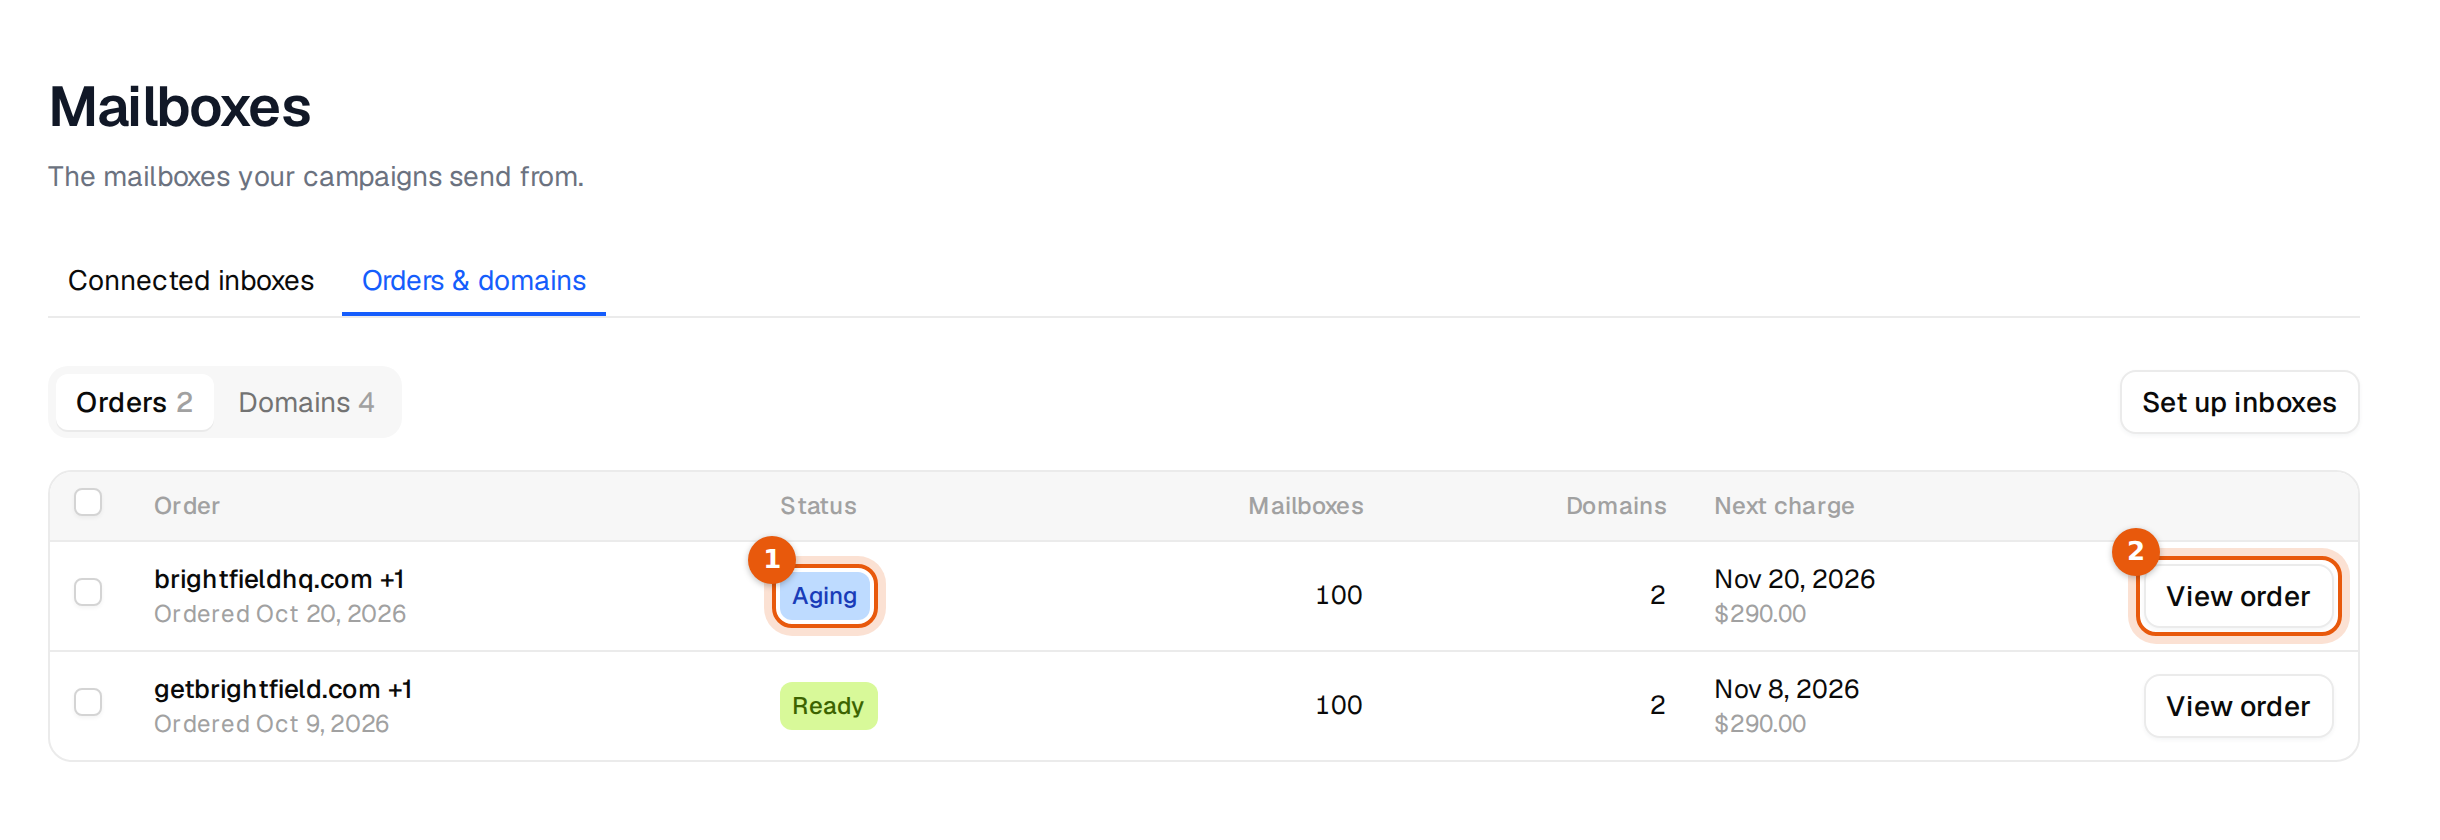Click the Next charge column header
This screenshot has height=840, width=2440.
pyautogui.click(x=1784, y=506)
